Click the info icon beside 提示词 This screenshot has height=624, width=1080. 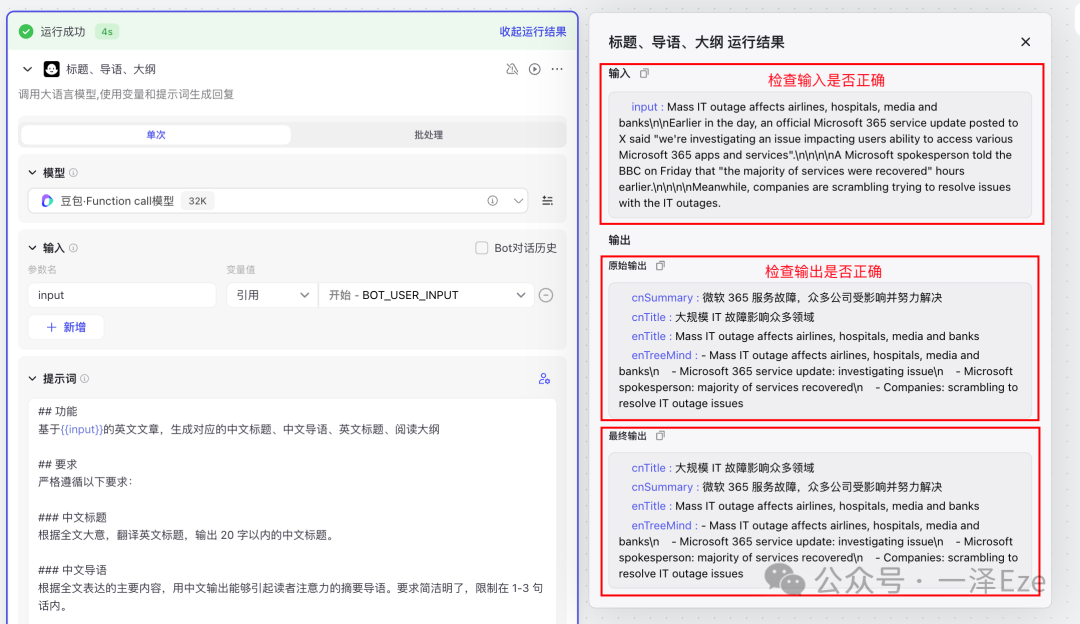85,379
